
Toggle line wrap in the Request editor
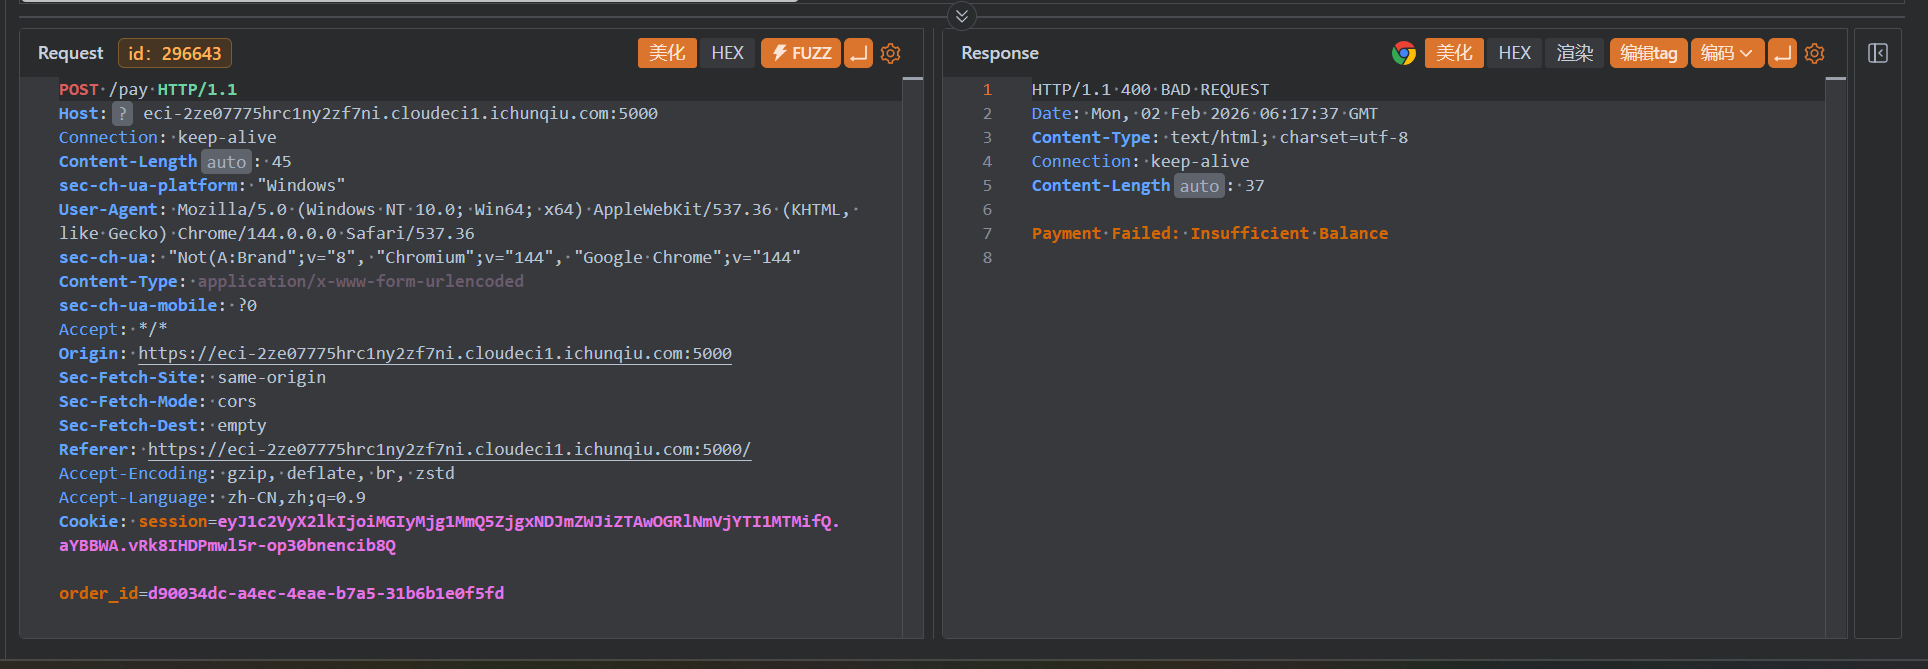tap(858, 53)
